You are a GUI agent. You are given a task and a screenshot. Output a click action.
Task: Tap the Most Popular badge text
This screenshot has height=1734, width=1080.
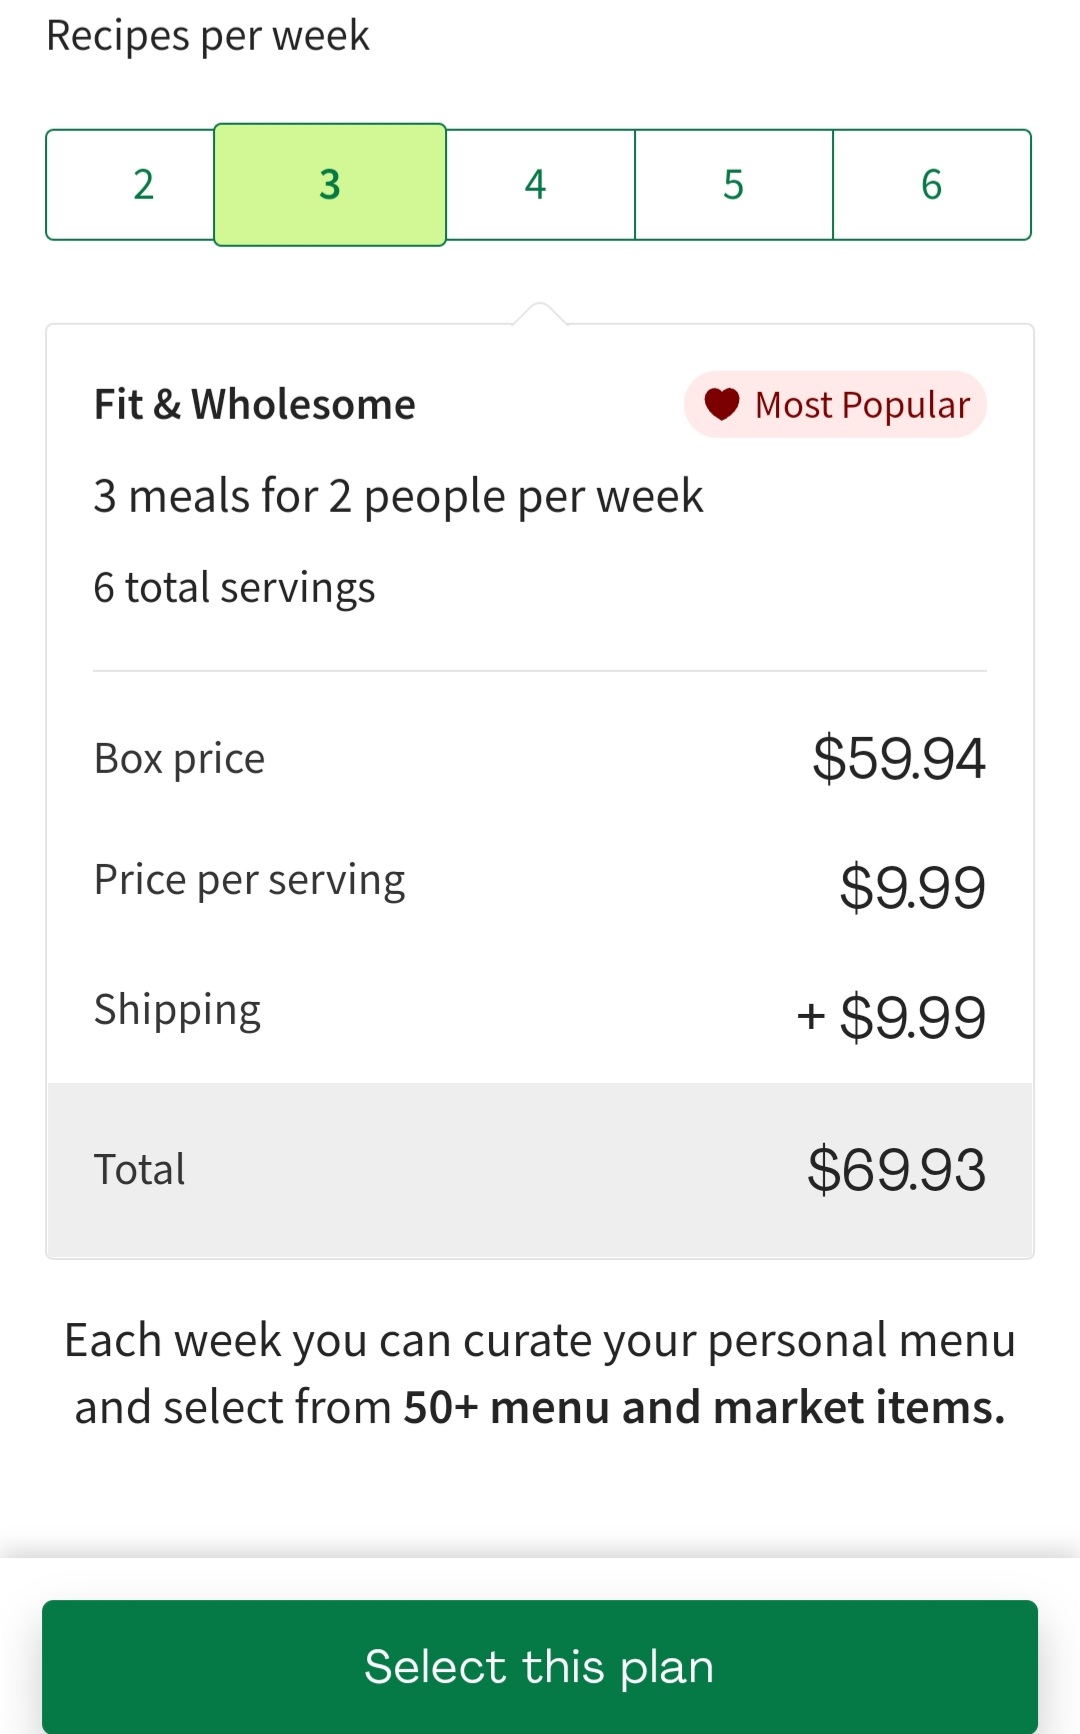click(862, 405)
